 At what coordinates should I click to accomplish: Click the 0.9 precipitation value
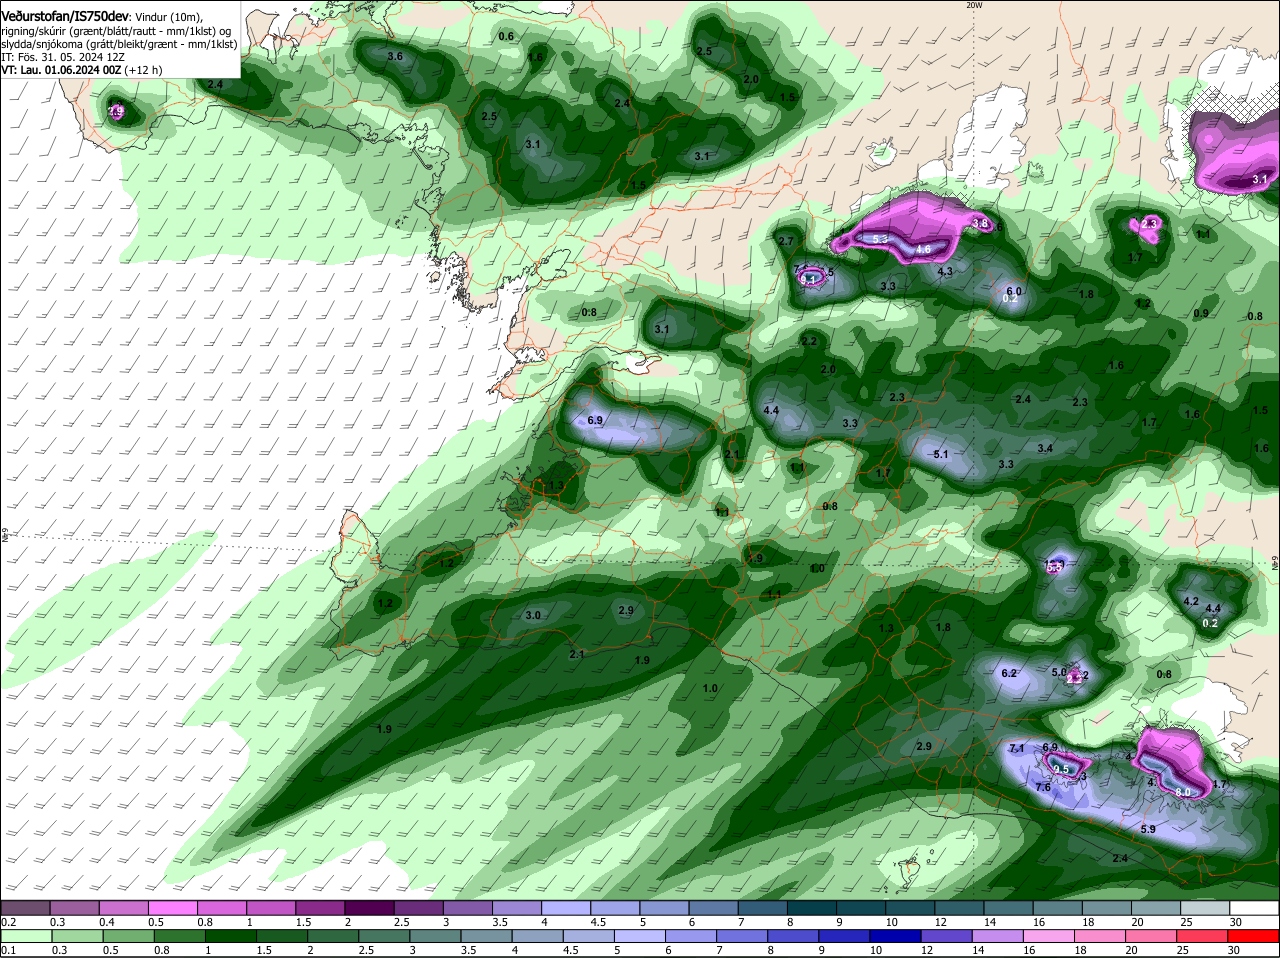tap(1201, 313)
